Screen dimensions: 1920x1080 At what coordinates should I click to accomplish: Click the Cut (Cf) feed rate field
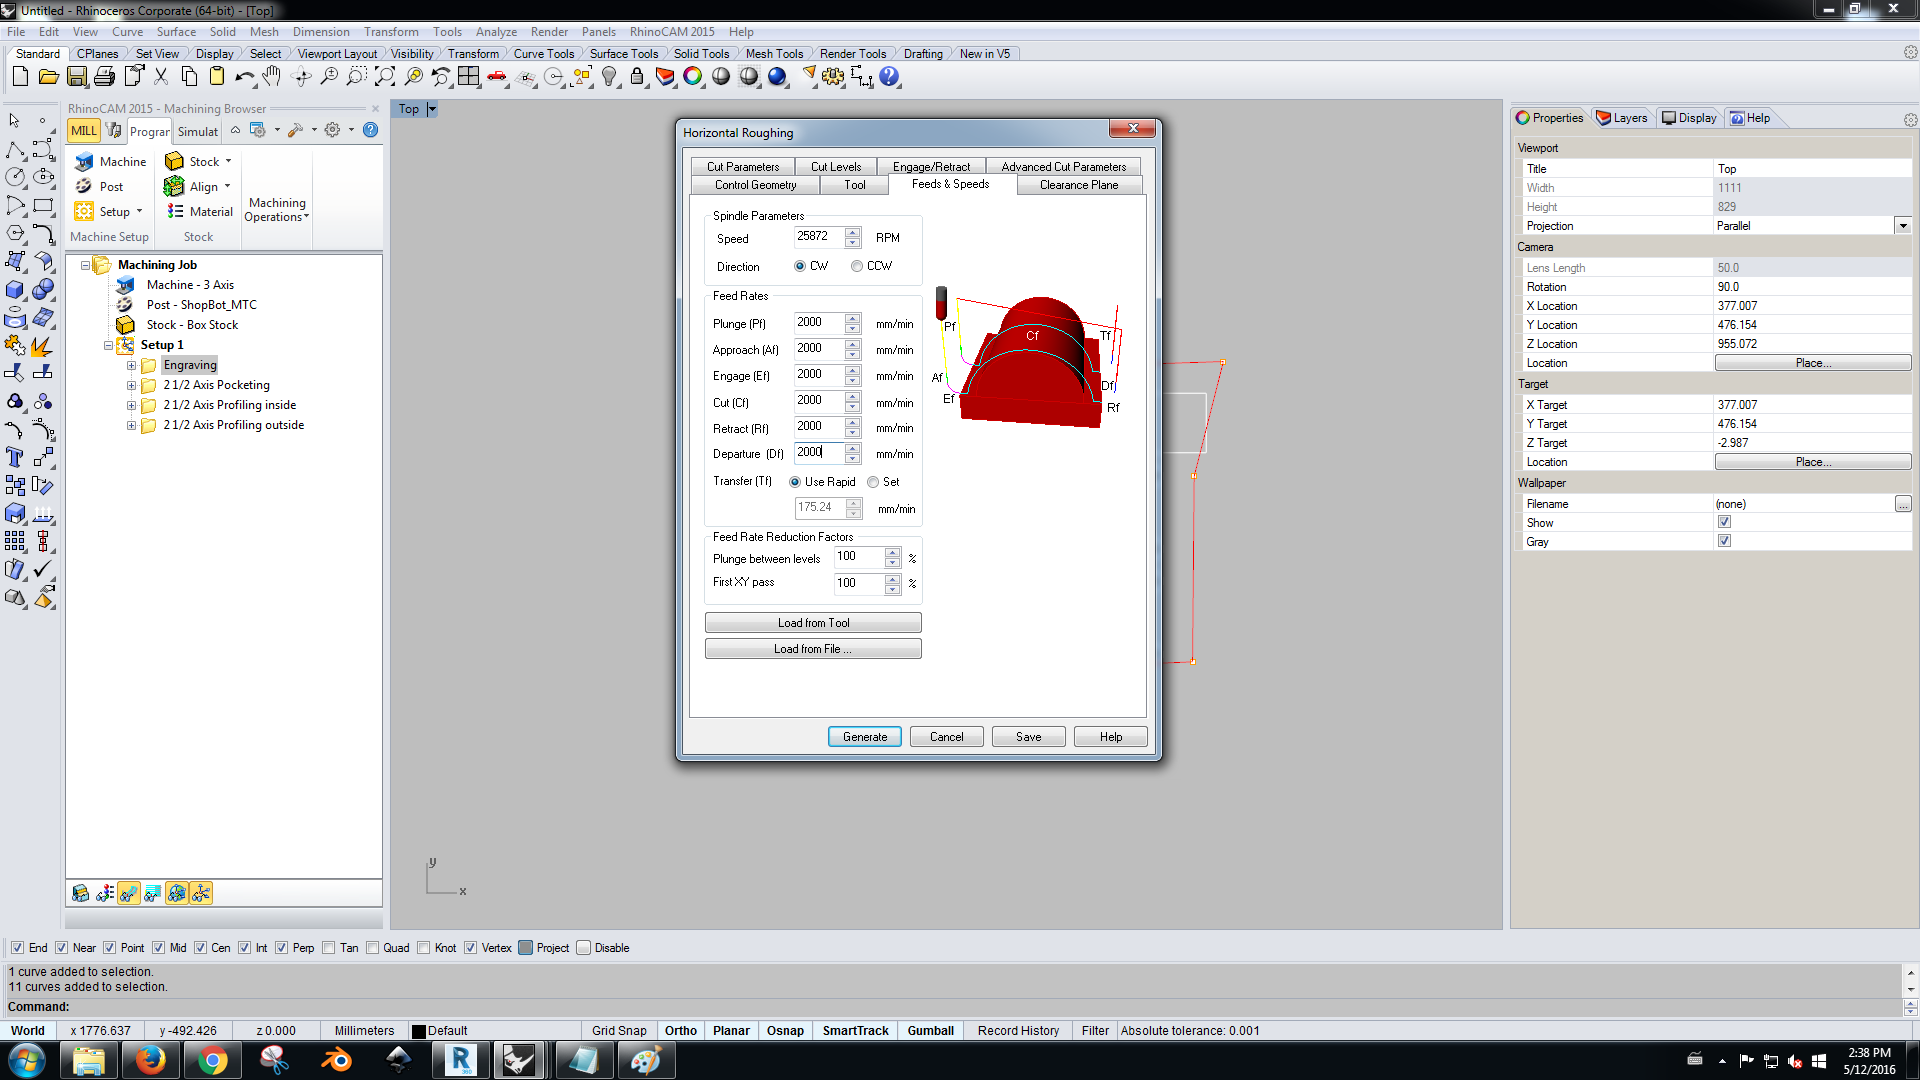tap(820, 401)
